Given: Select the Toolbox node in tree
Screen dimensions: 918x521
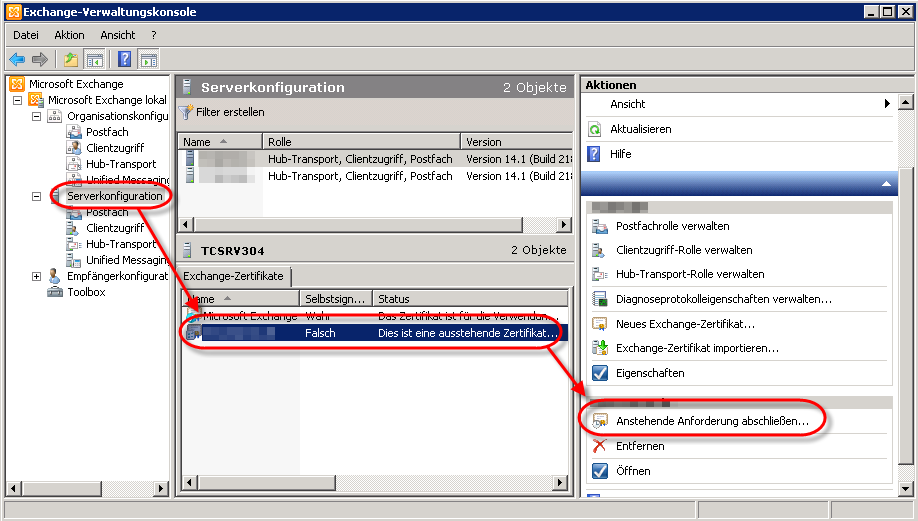Looking at the screenshot, I should tap(86, 292).
